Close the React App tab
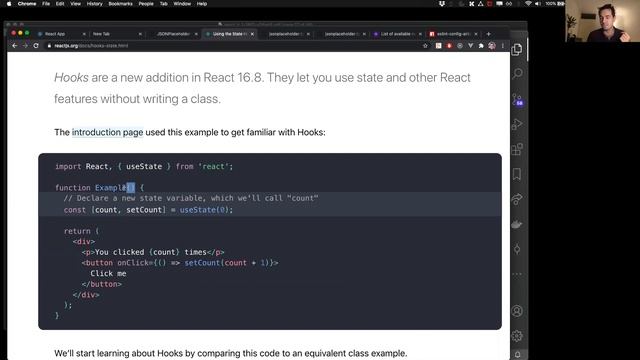Screen dimensions: 640x360 pyautogui.click(x=84, y=34)
